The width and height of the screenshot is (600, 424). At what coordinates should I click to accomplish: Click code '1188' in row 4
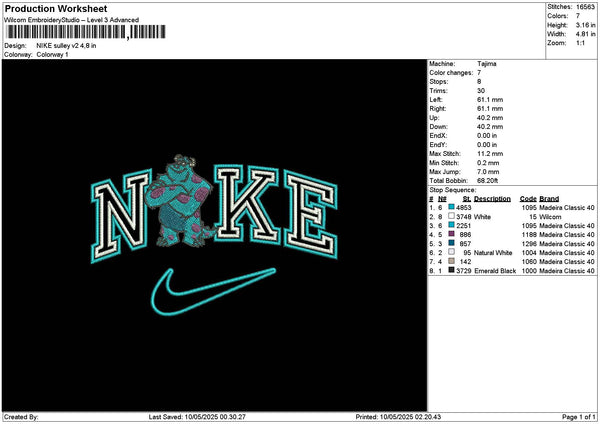[x=529, y=235]
